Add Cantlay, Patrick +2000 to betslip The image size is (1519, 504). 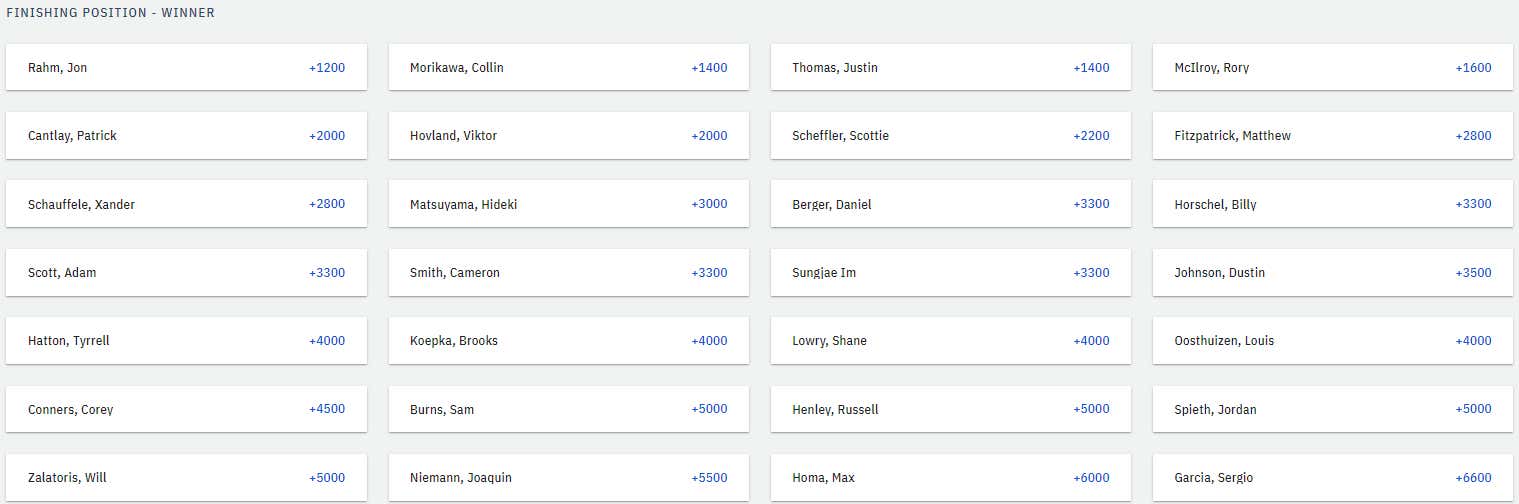[186, 135]
